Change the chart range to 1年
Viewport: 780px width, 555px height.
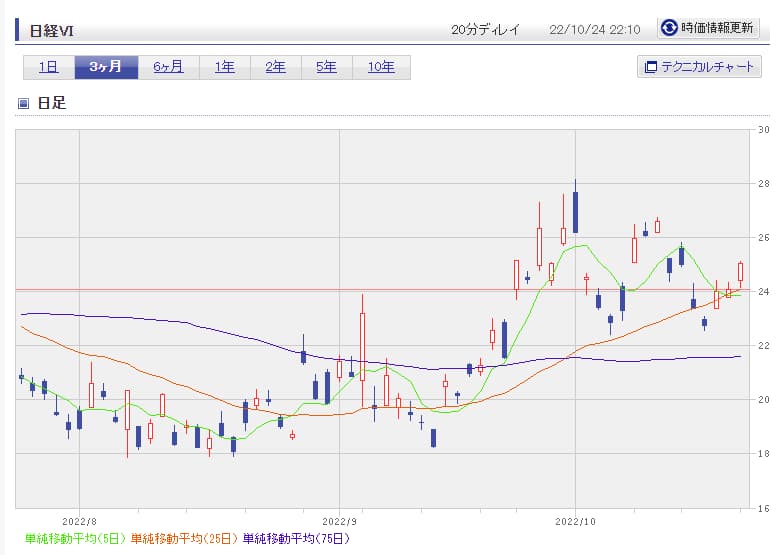[x=224, y=67]
